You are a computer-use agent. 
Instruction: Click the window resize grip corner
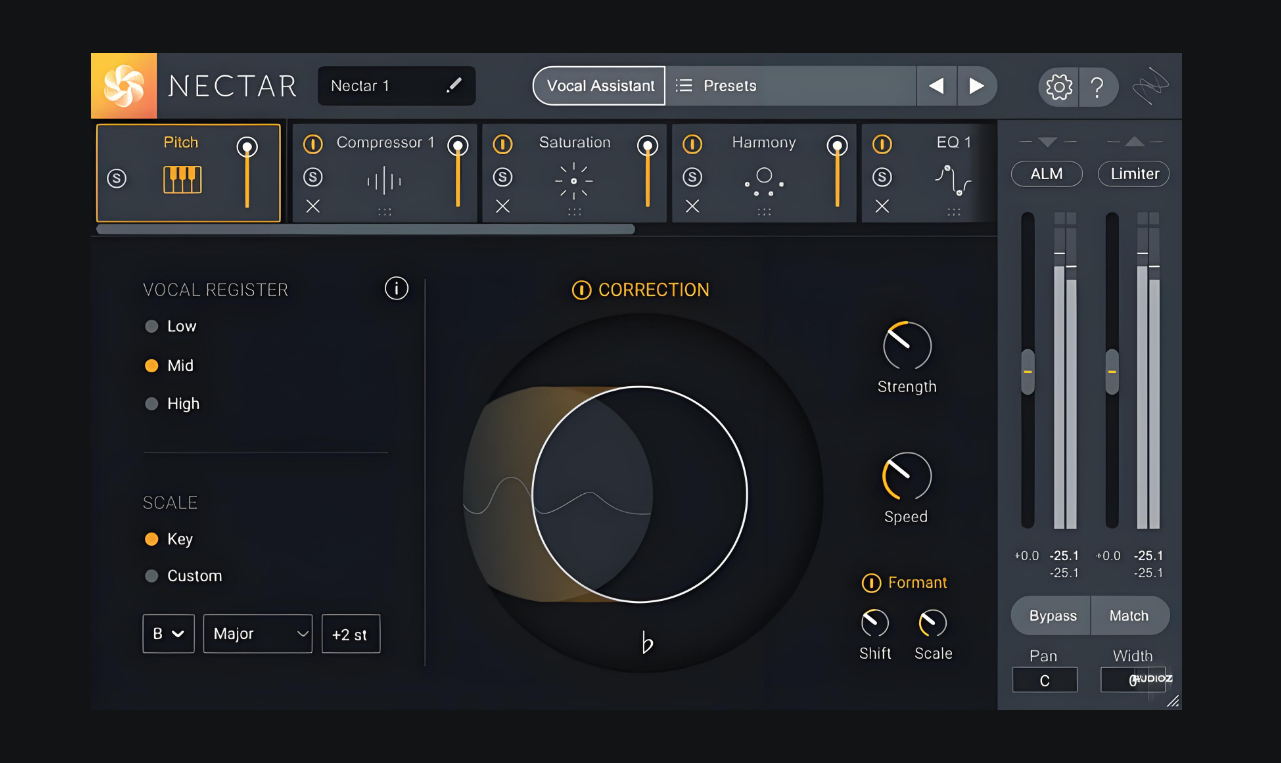tap(1173, 701)
